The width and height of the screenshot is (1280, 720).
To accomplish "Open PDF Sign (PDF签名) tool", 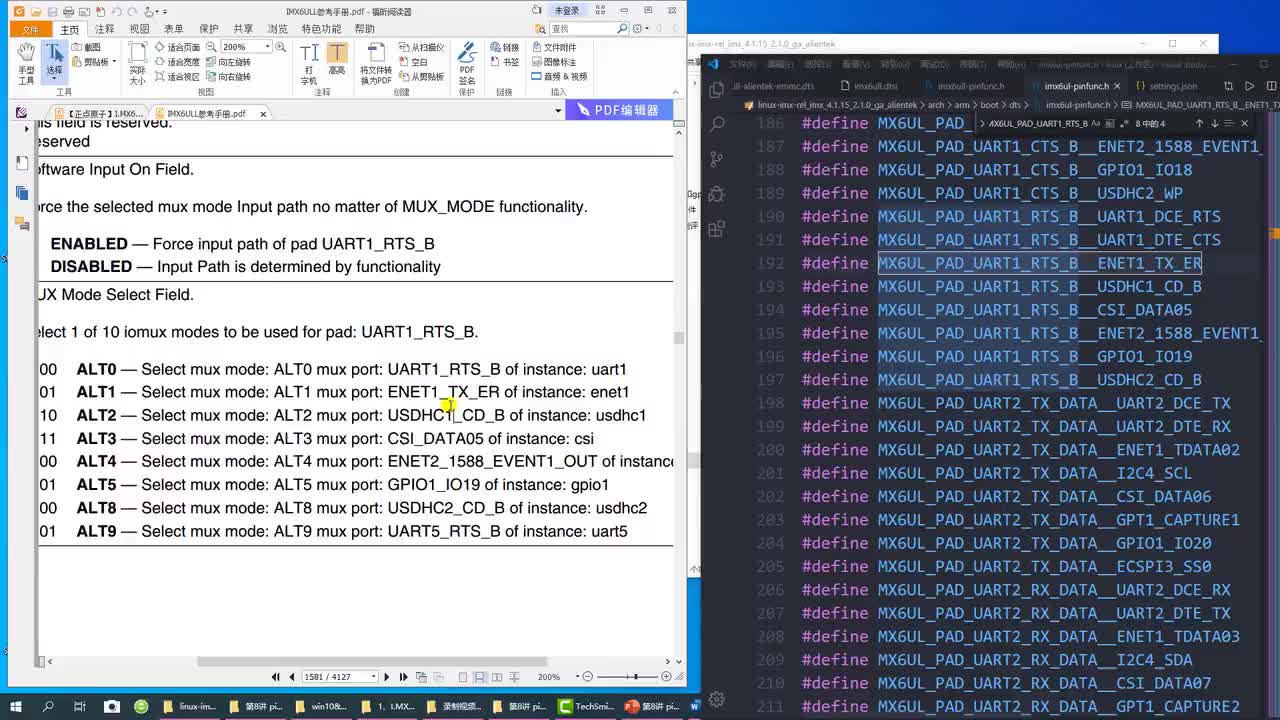I will coord(467,63).
